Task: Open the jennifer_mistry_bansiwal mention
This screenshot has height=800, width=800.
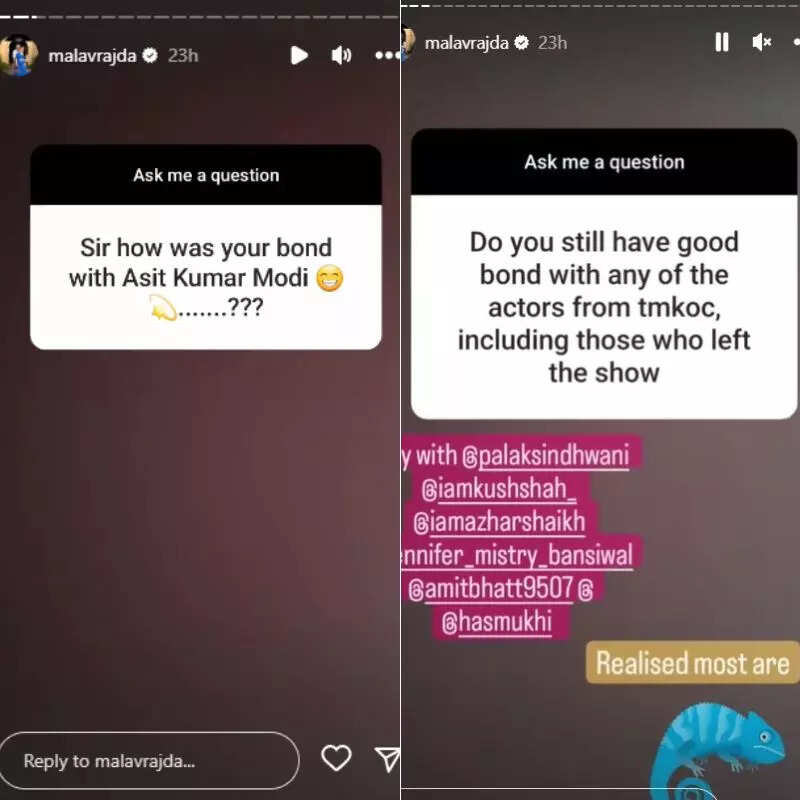Action: pos(517,555)
